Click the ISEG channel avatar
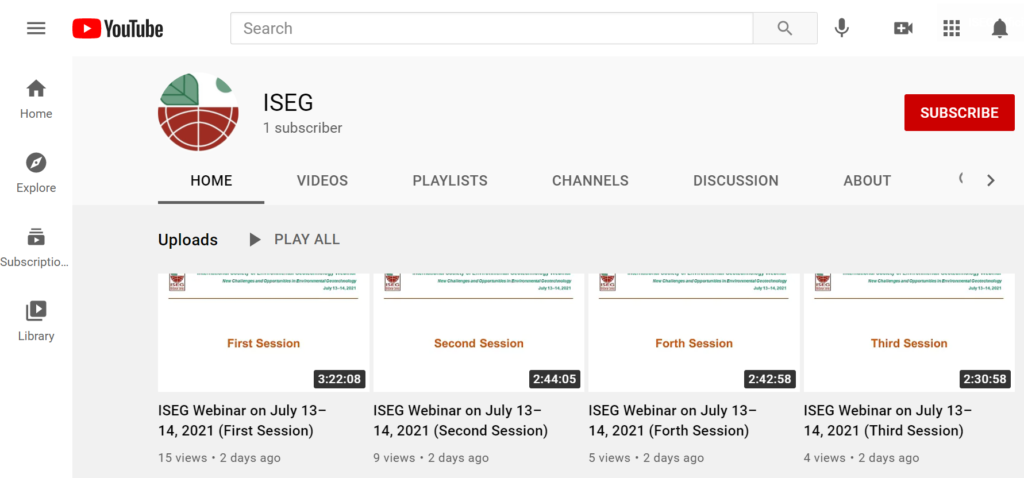The width and height of the screenshot is (1024, 478). point(199,113)
